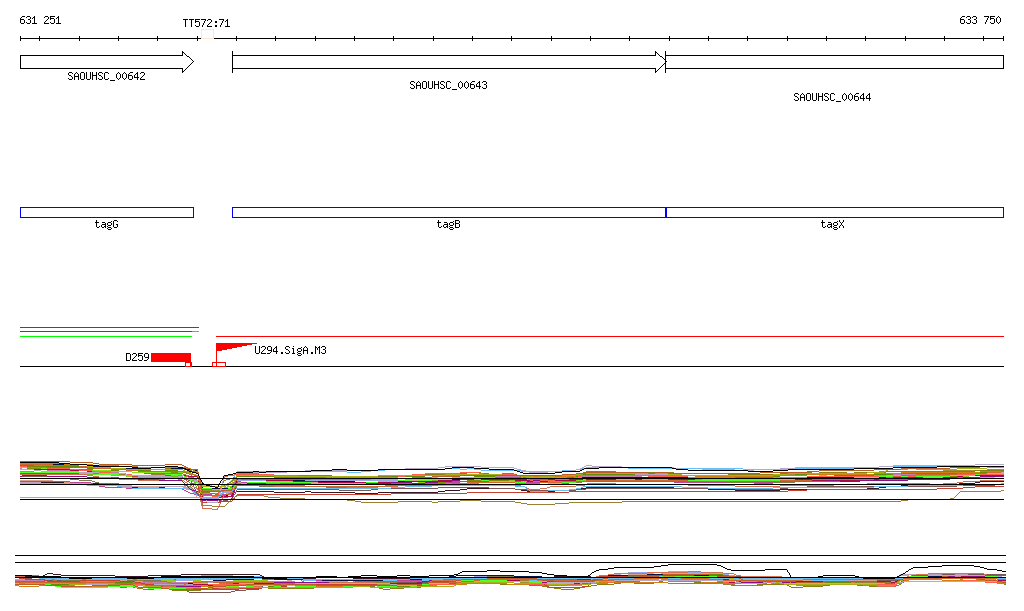
Task: Click the SAOUHSC_00644 text label
Action: [832, 97]
